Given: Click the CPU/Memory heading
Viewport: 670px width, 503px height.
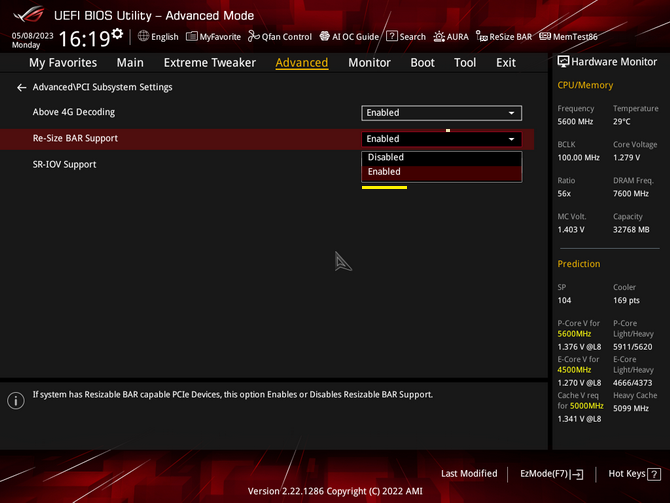Looking at the screenshot, I should coord(585,85).
